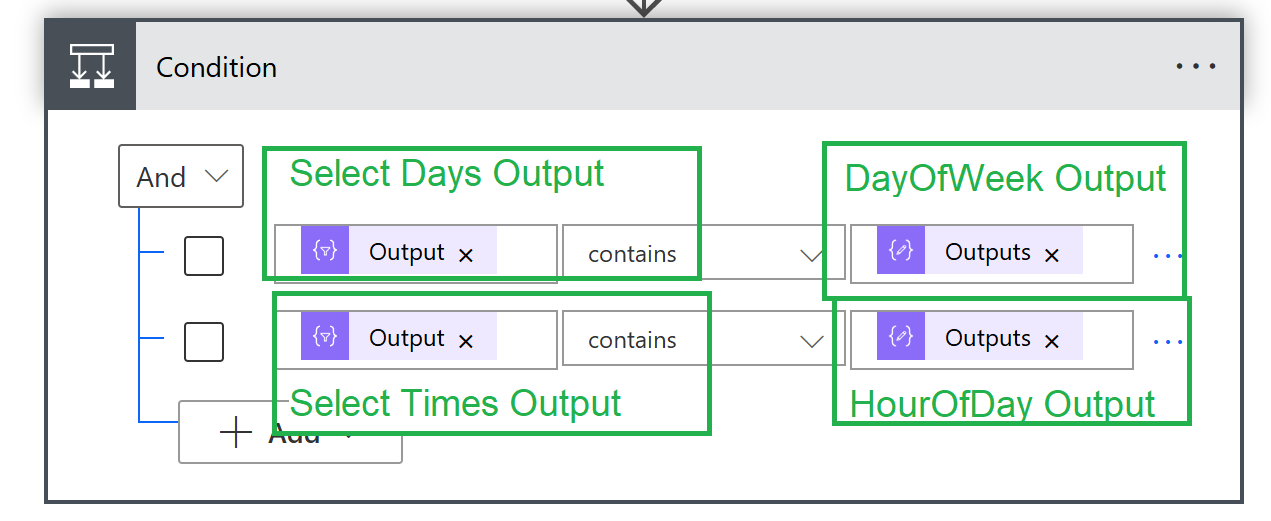The image size is (1271, 521).
Task: Open the Condition card ellipsis menu
Action: coord(1195,67)
